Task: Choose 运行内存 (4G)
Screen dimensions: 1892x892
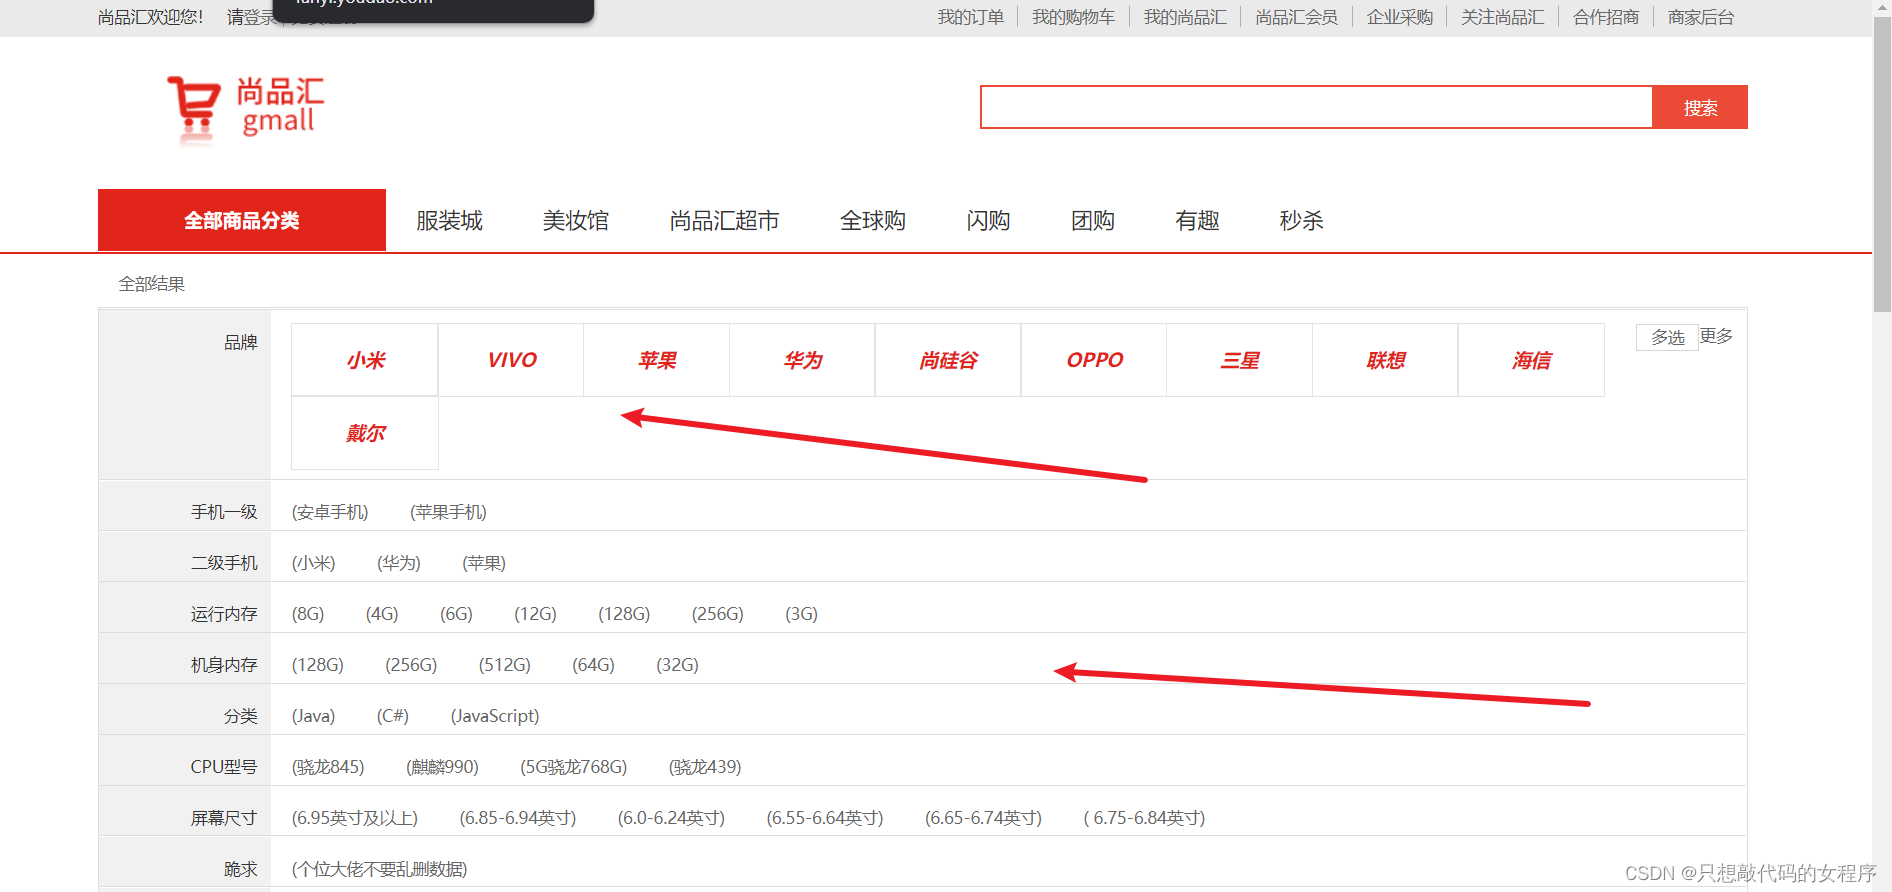Action: tap(382, 614)
